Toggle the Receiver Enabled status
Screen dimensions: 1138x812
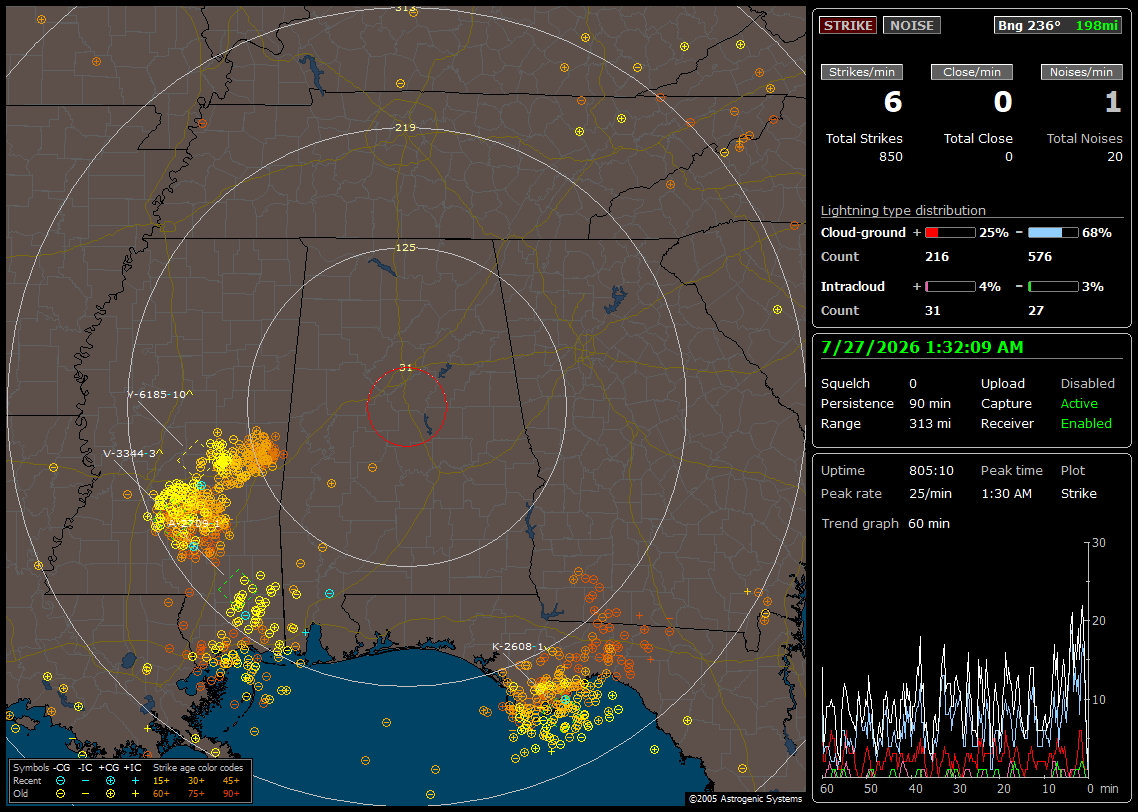tap(1086, 424)
